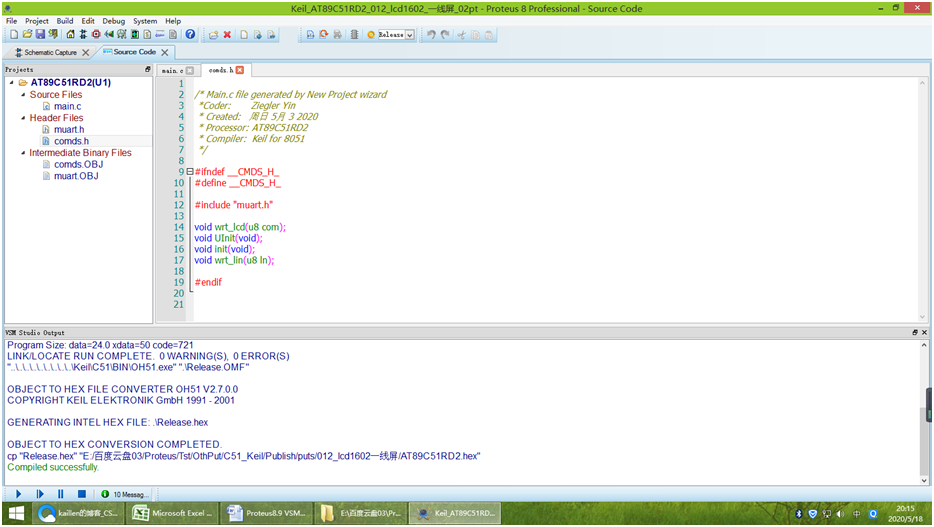934x527 pixels.
Task: Click the add firmware project folder icon
Action: [213, 35]
